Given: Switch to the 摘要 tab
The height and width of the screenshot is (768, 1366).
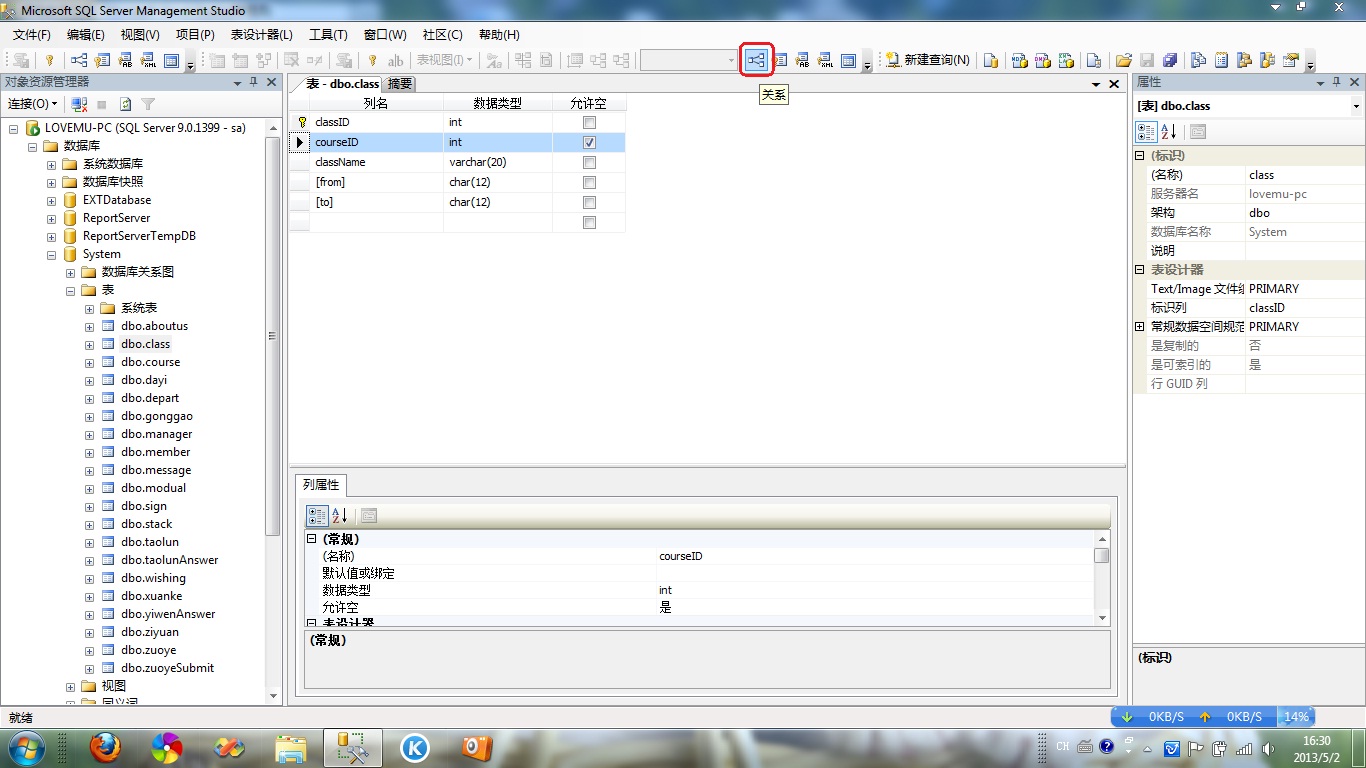Looking at the screenshot, I should (399, 84).
